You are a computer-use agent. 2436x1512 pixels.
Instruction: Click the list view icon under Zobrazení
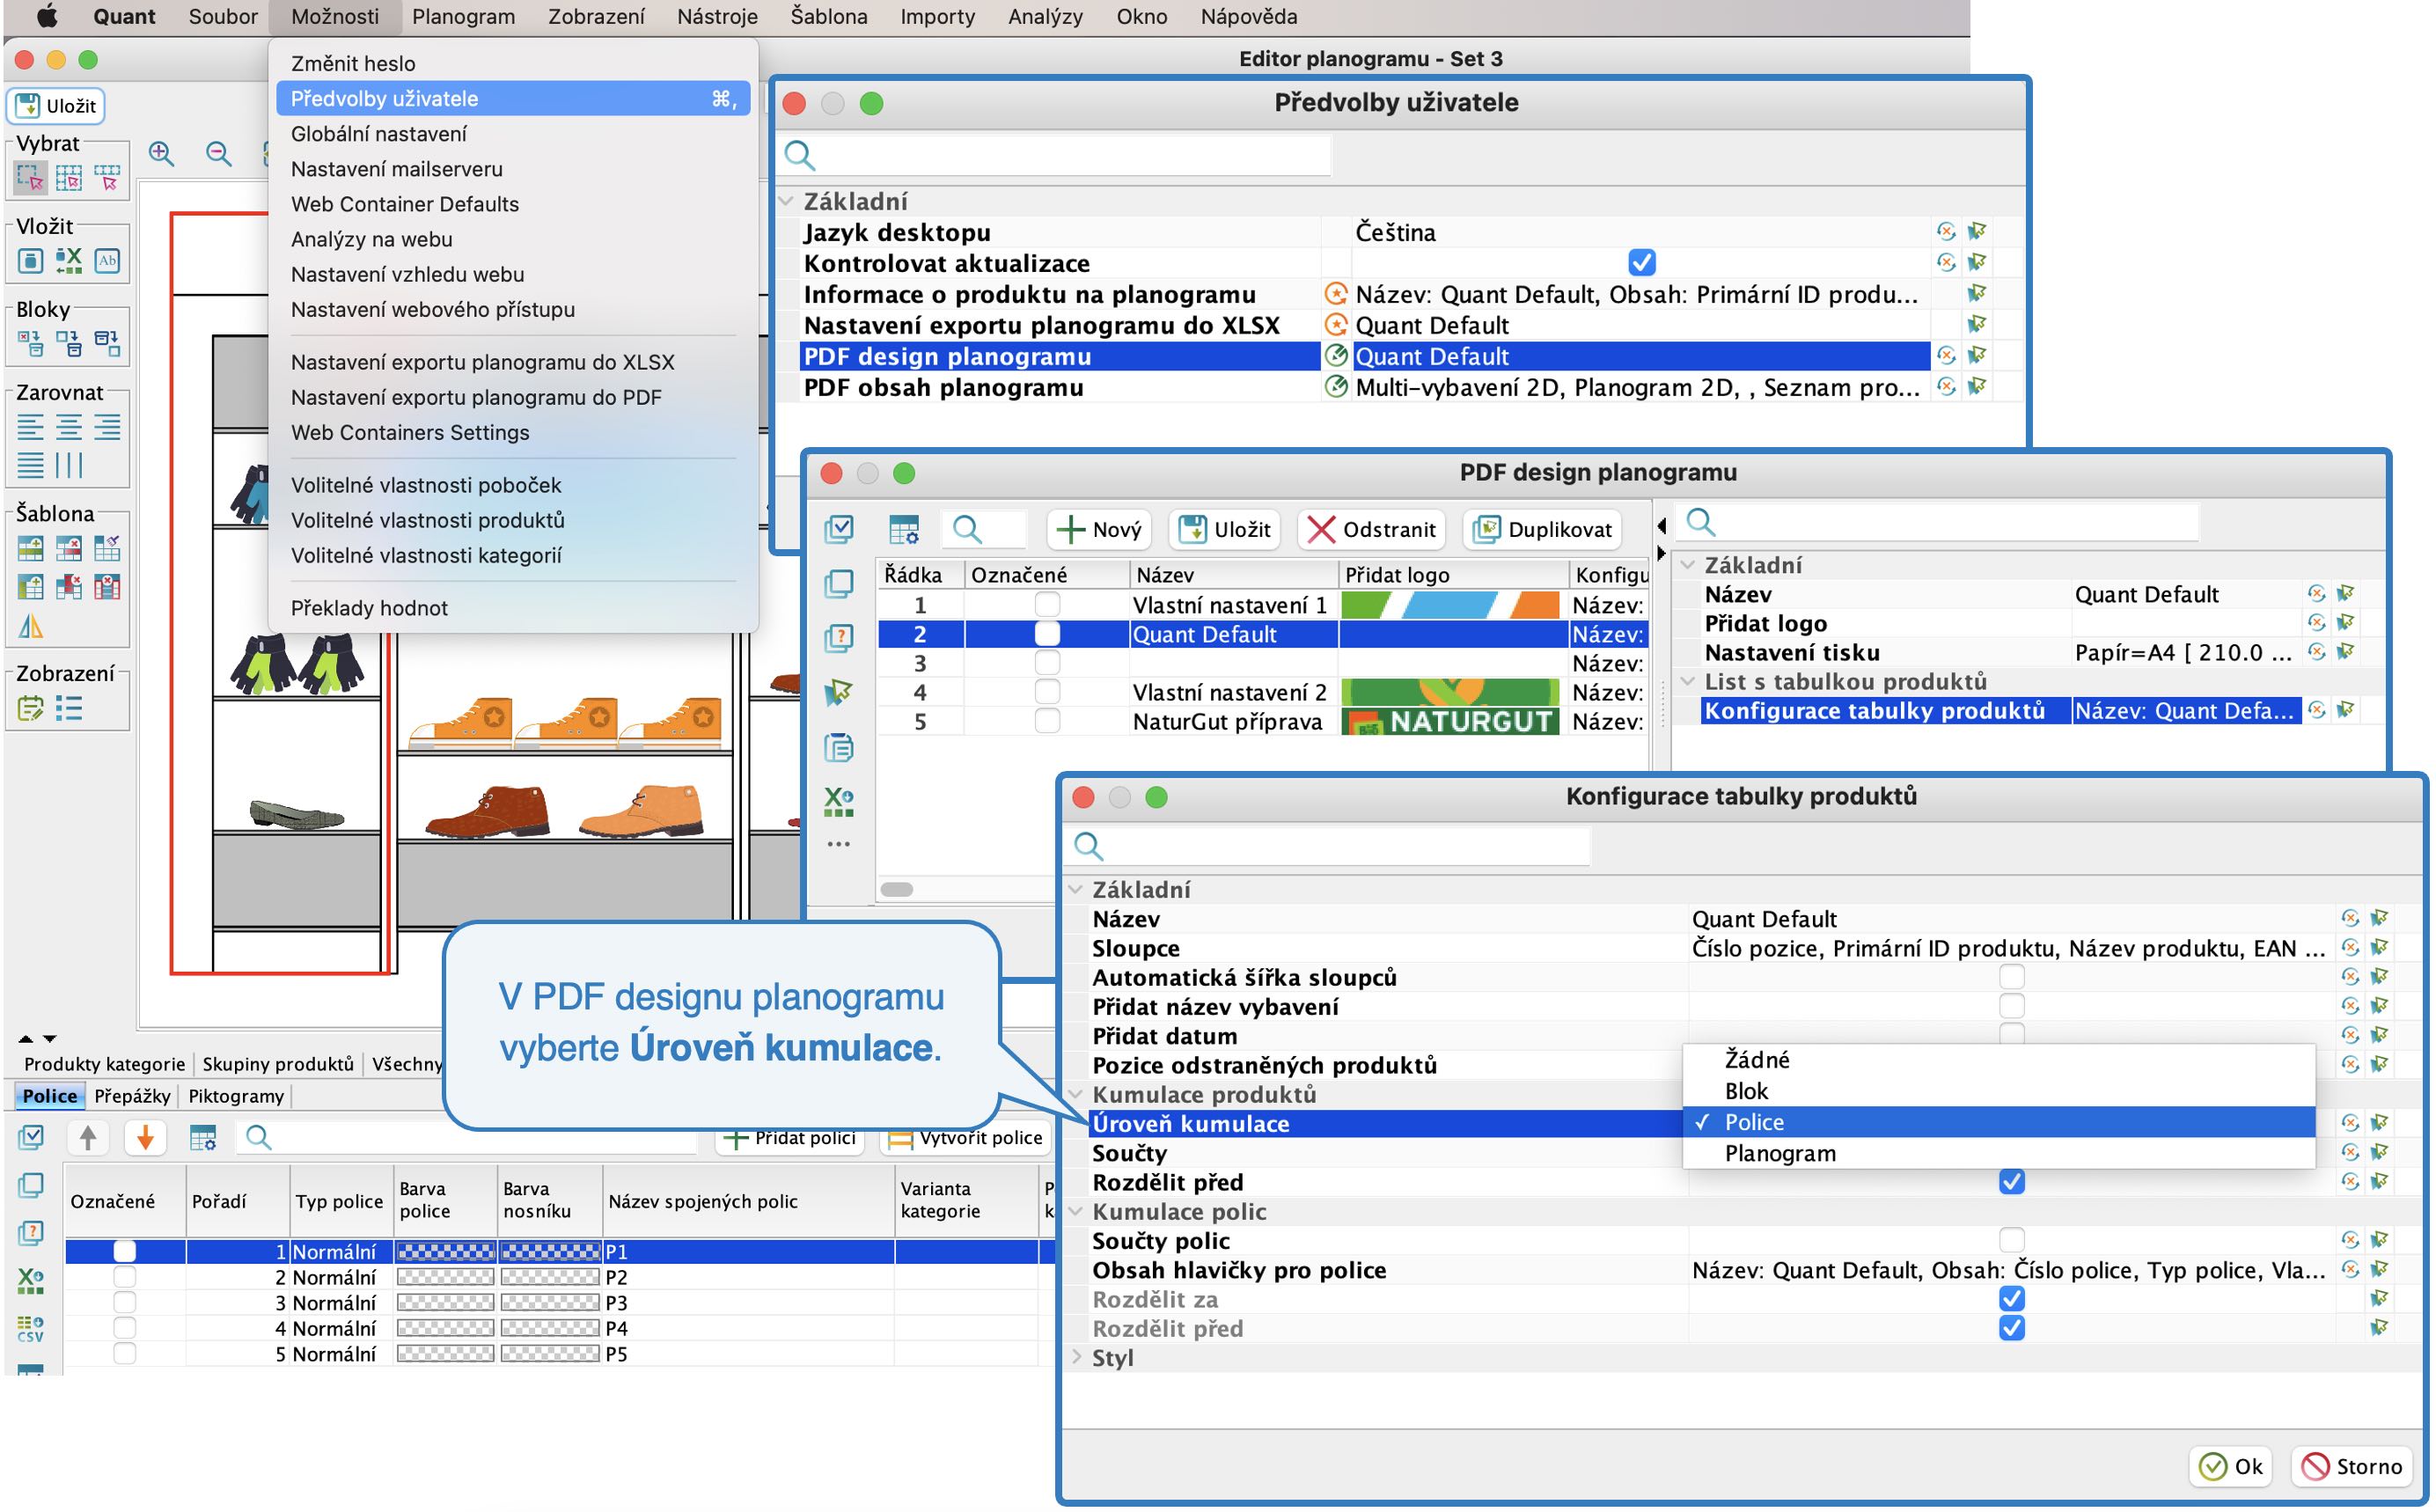click(x=69, y=710)
